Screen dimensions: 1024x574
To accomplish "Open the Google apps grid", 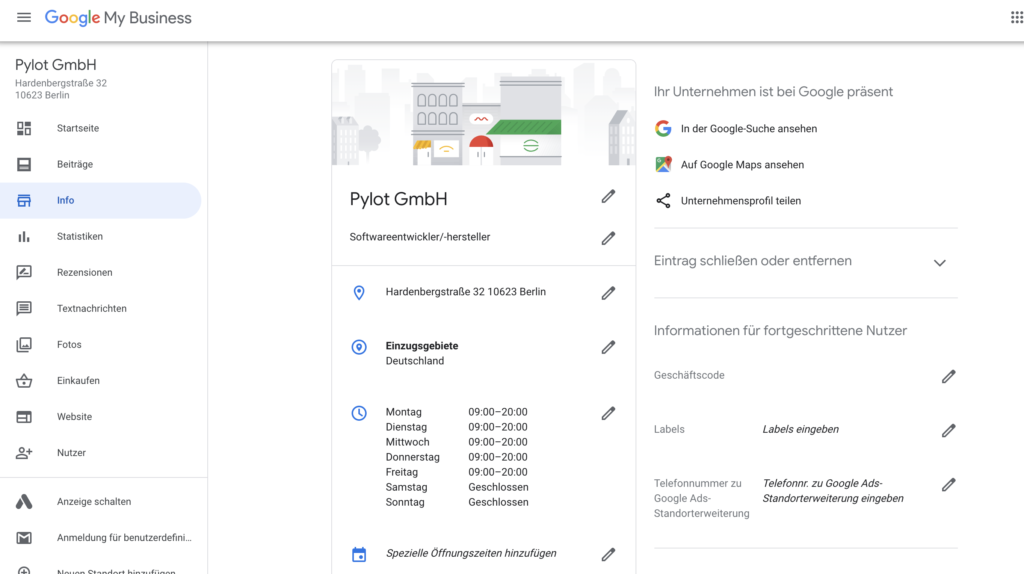I will pos(1017,18).
